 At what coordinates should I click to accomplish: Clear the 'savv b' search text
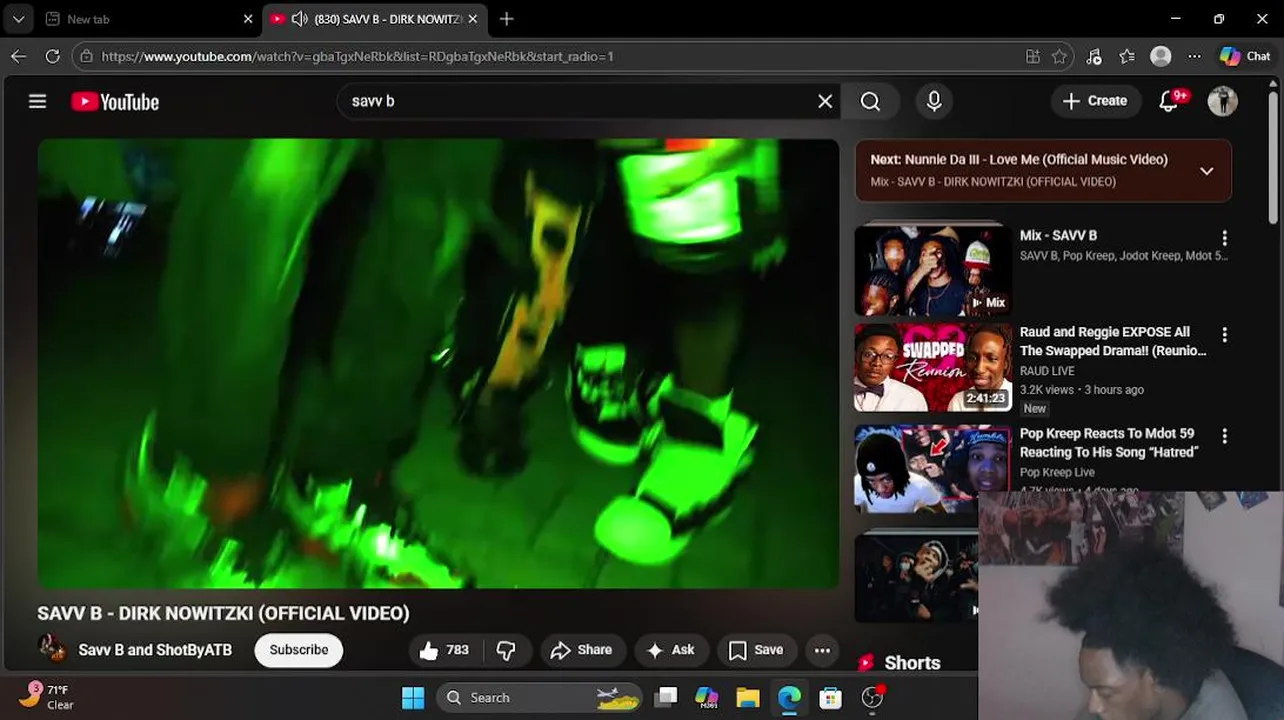[x=825, y=101]
